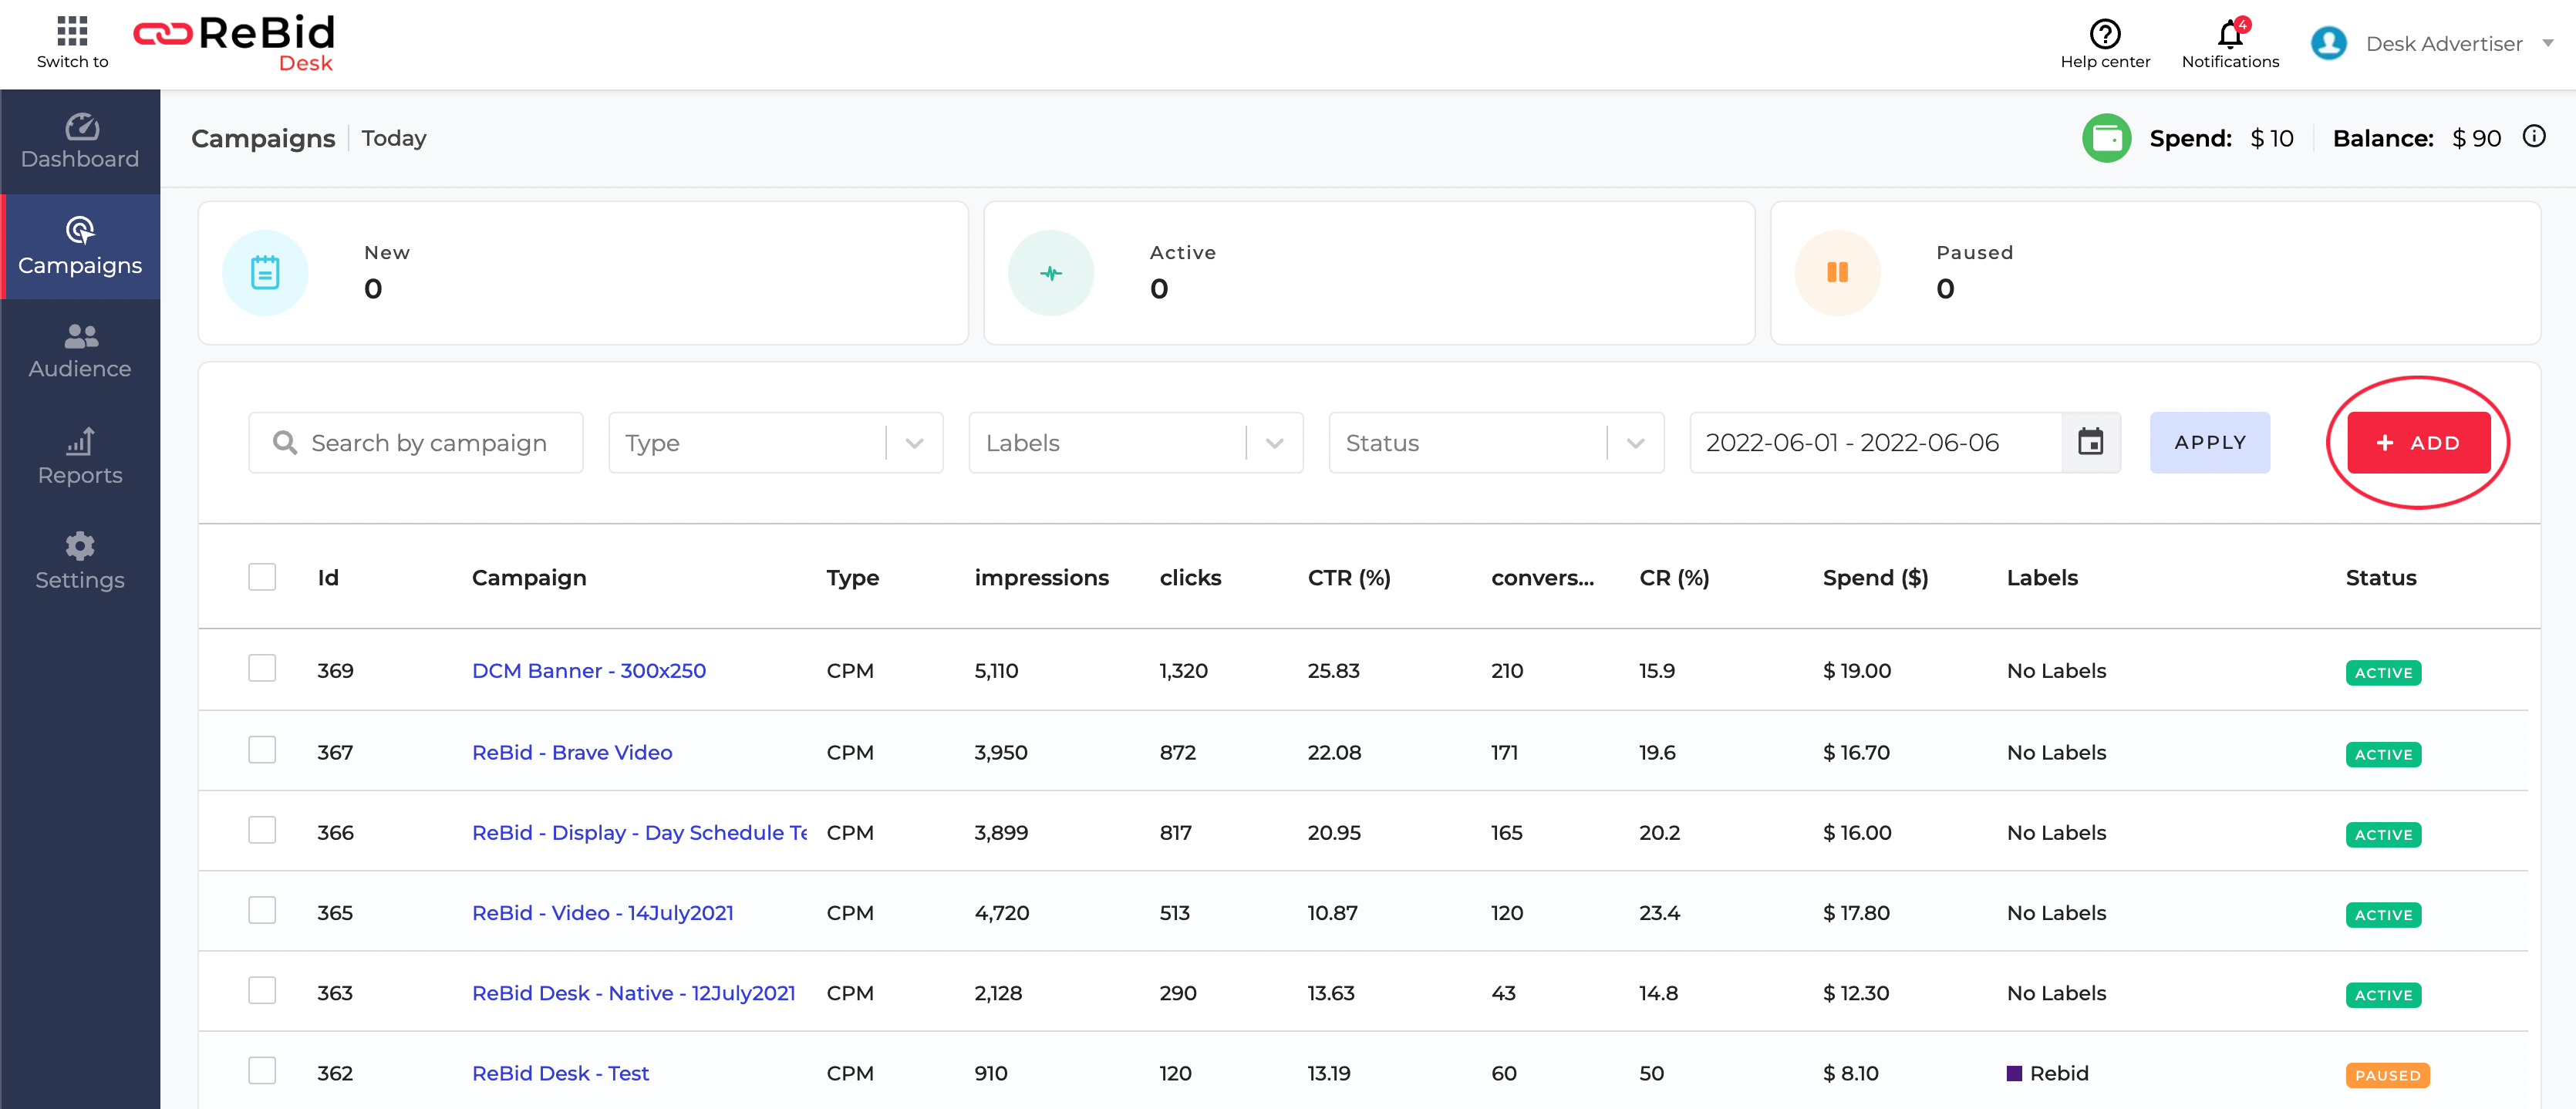The image size is (2576, 1109).
Task: Go to the Campaigns sidebar section
Action: pyautogui.click(x=80, y=246)
